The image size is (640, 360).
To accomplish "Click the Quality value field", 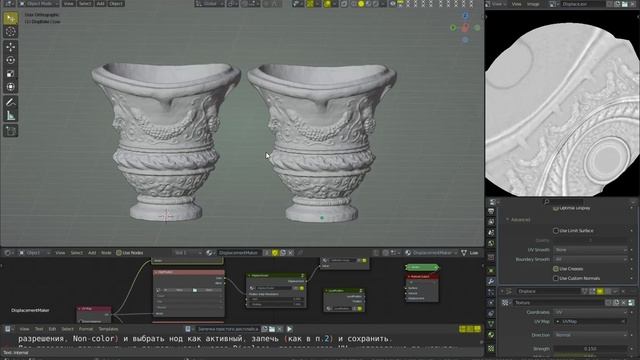I will click(x=591, y=240).
